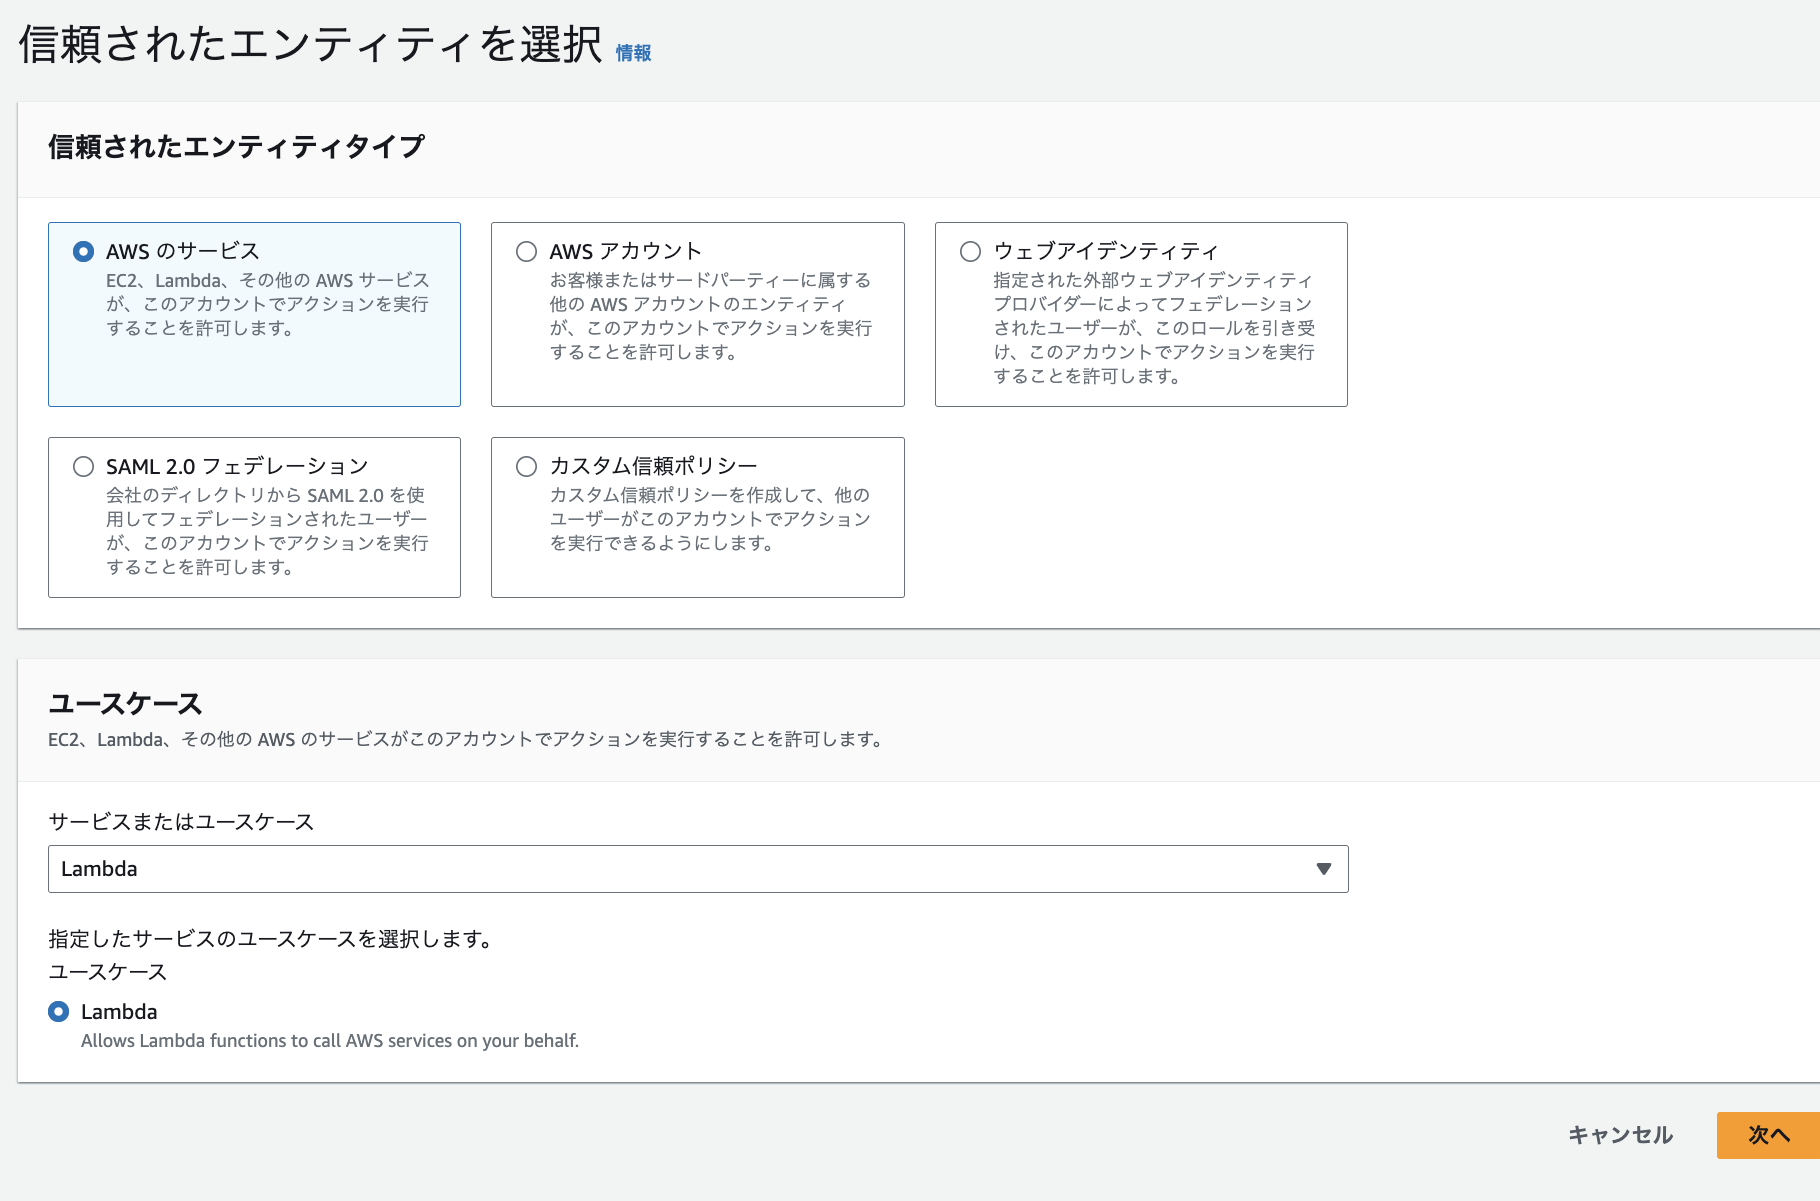Screen dimensions: 1820x1201
Task: Click the キャンセル button
Action: point(1620,1135)
